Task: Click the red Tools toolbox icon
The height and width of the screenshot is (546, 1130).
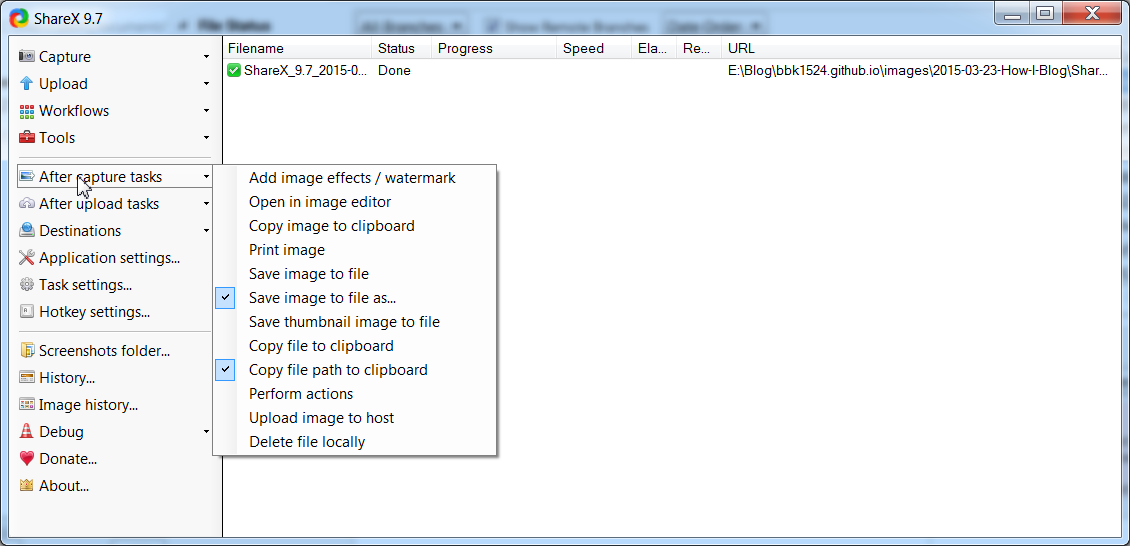Action: [27, 138]
